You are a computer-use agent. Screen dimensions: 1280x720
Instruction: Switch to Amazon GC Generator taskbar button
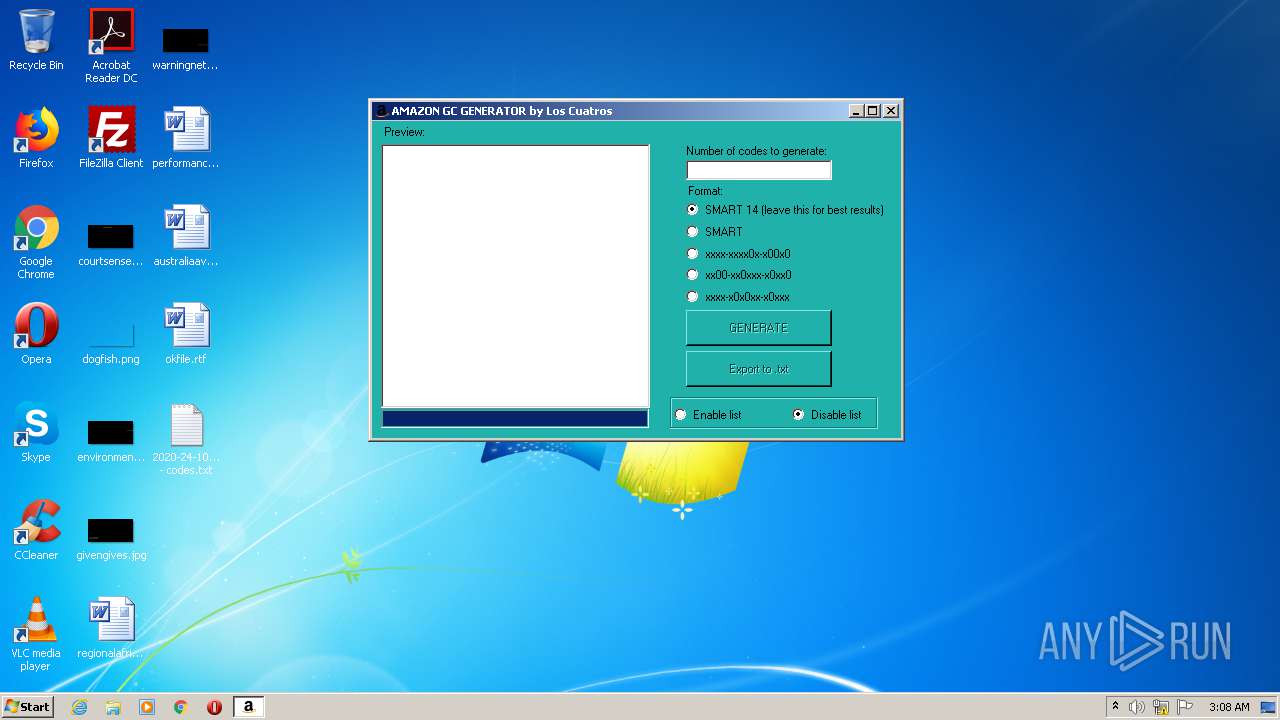pos(248,707)
